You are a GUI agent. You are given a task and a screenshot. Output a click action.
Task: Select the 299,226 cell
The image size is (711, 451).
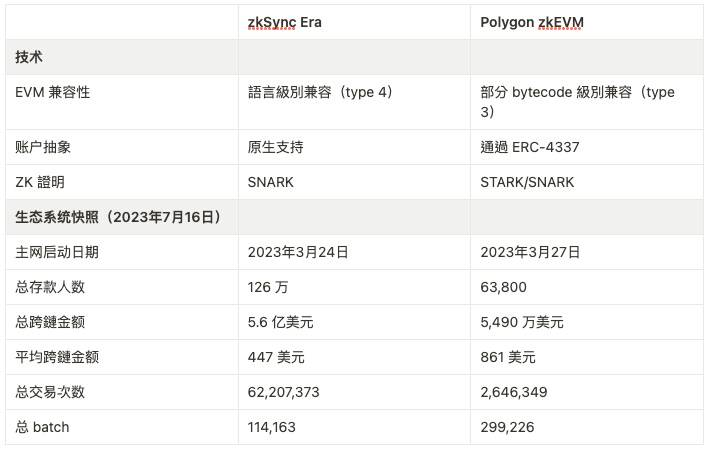587,427
